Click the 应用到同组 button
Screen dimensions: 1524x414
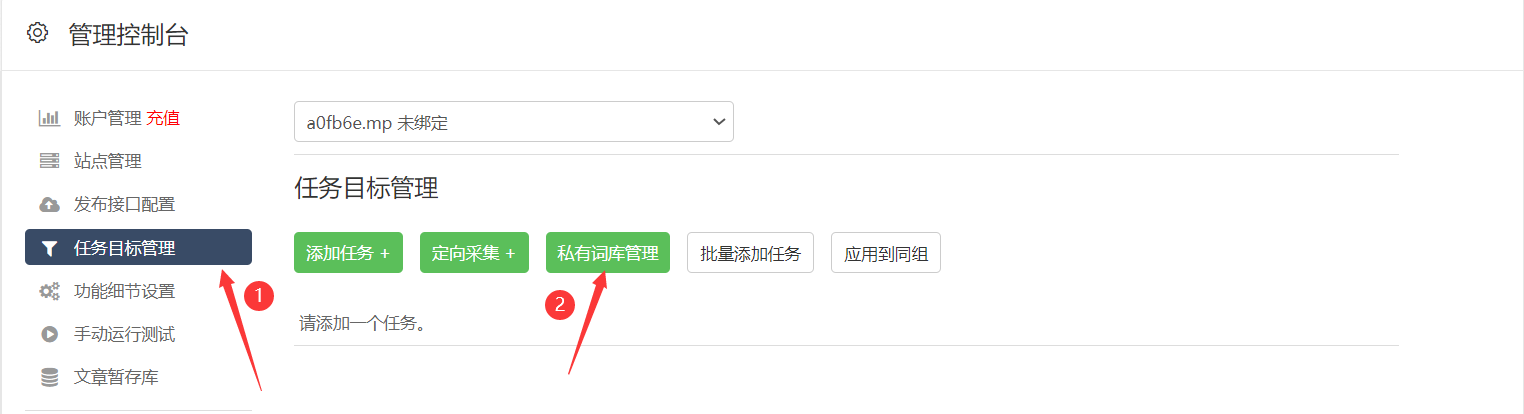(x=886, y=253)
